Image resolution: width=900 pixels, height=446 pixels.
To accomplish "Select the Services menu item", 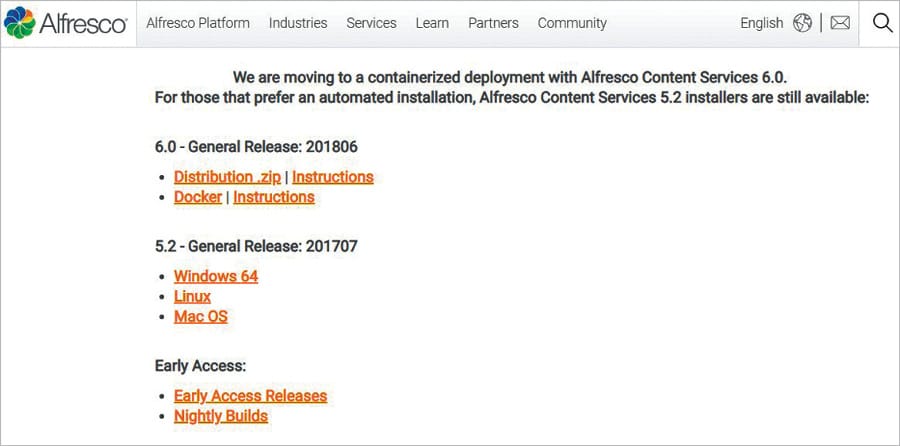I will click(x=371, y=22).
